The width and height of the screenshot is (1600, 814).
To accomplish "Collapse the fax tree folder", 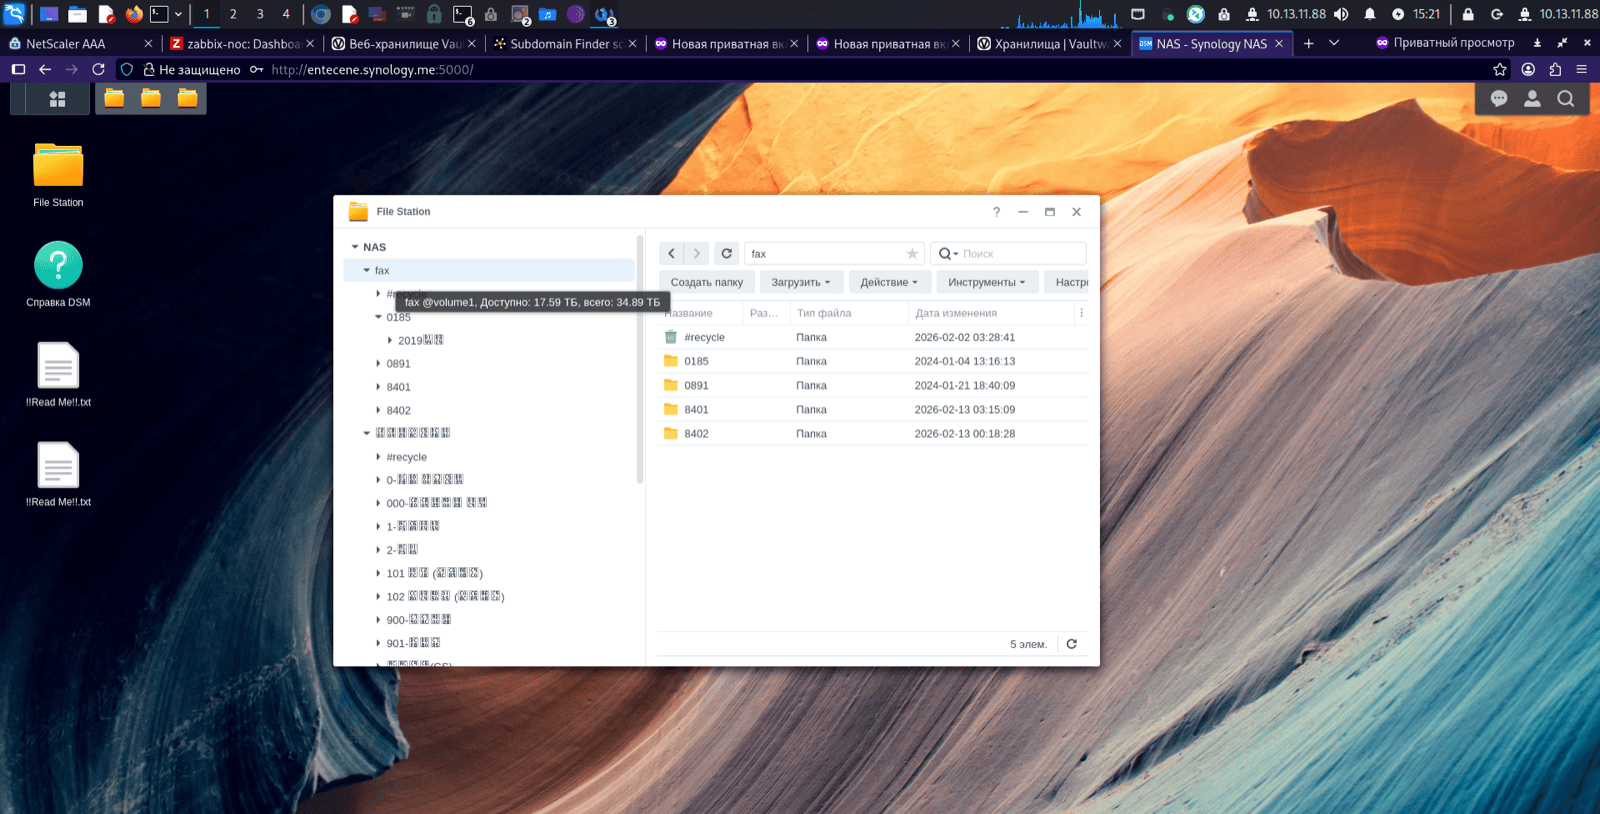I will 367,270.
